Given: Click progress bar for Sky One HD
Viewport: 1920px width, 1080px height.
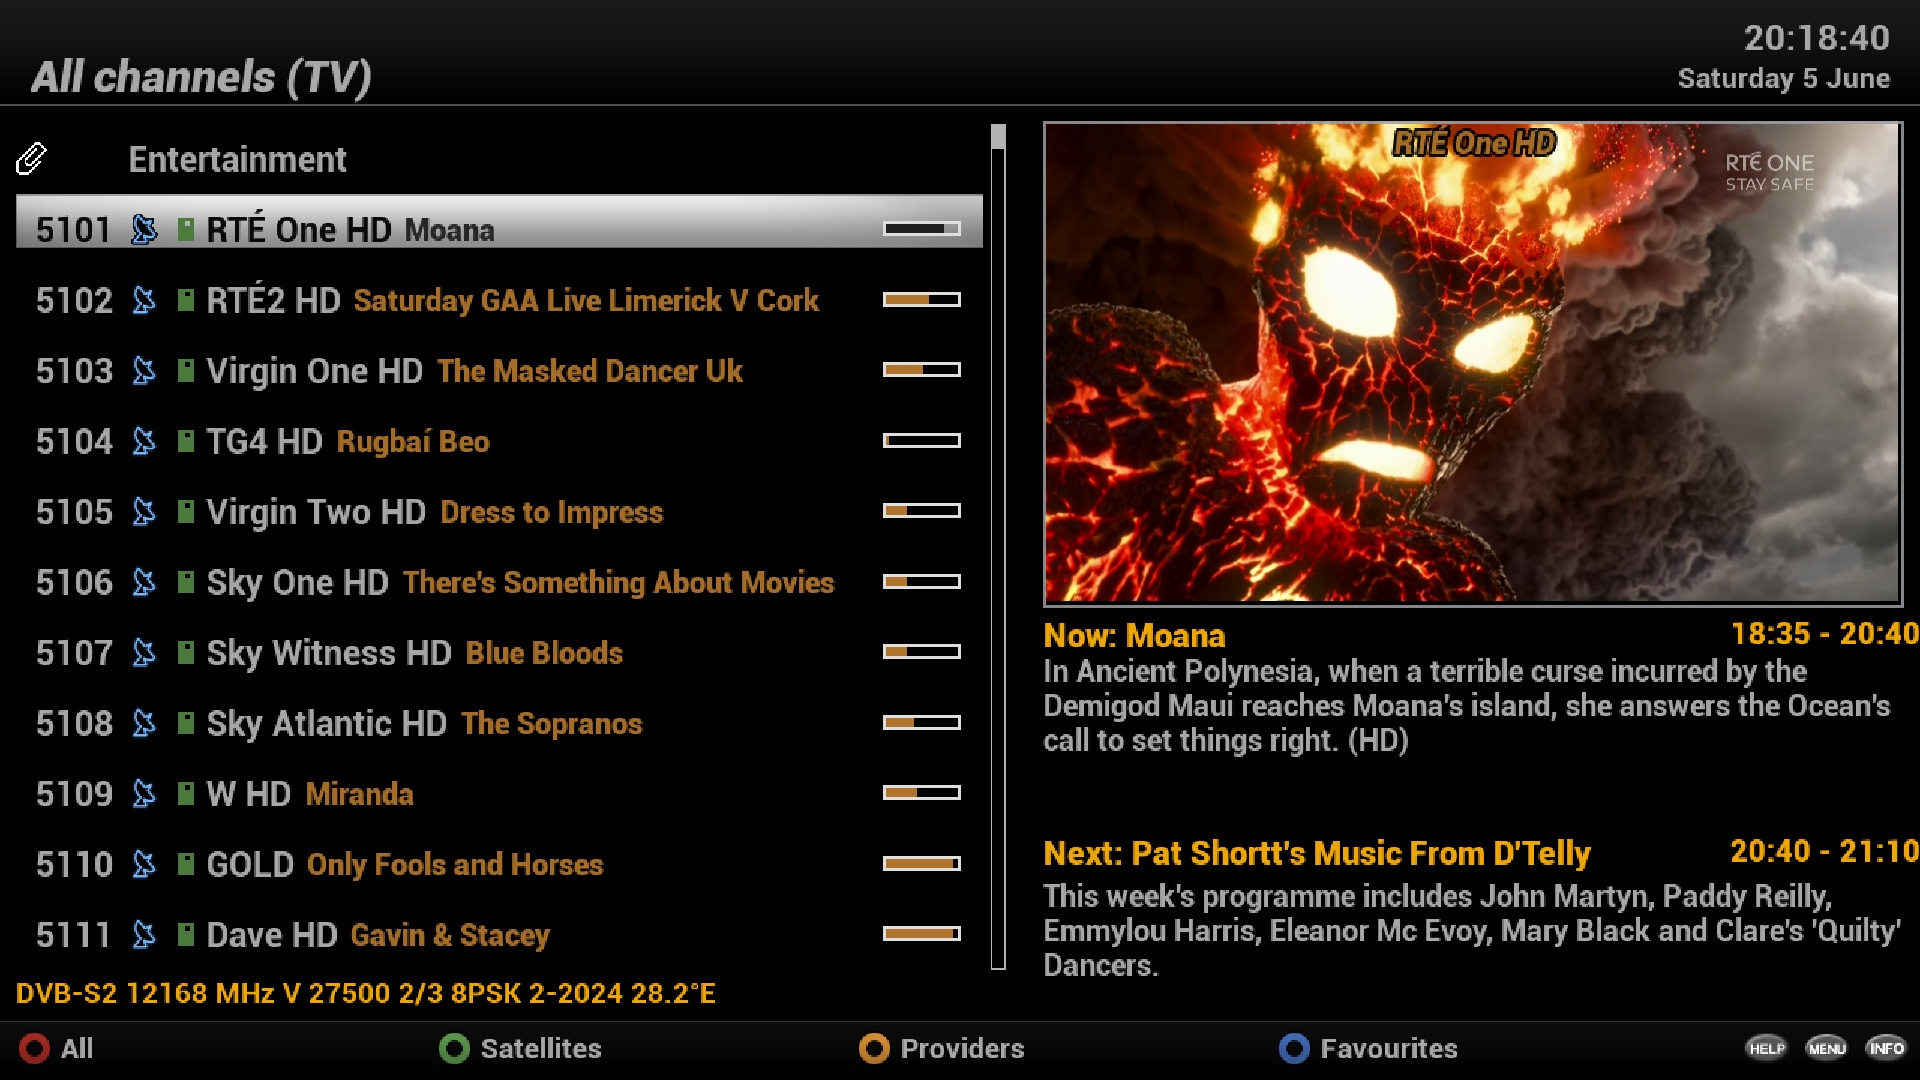Looking at the screenshot, I should pos(922,582).
